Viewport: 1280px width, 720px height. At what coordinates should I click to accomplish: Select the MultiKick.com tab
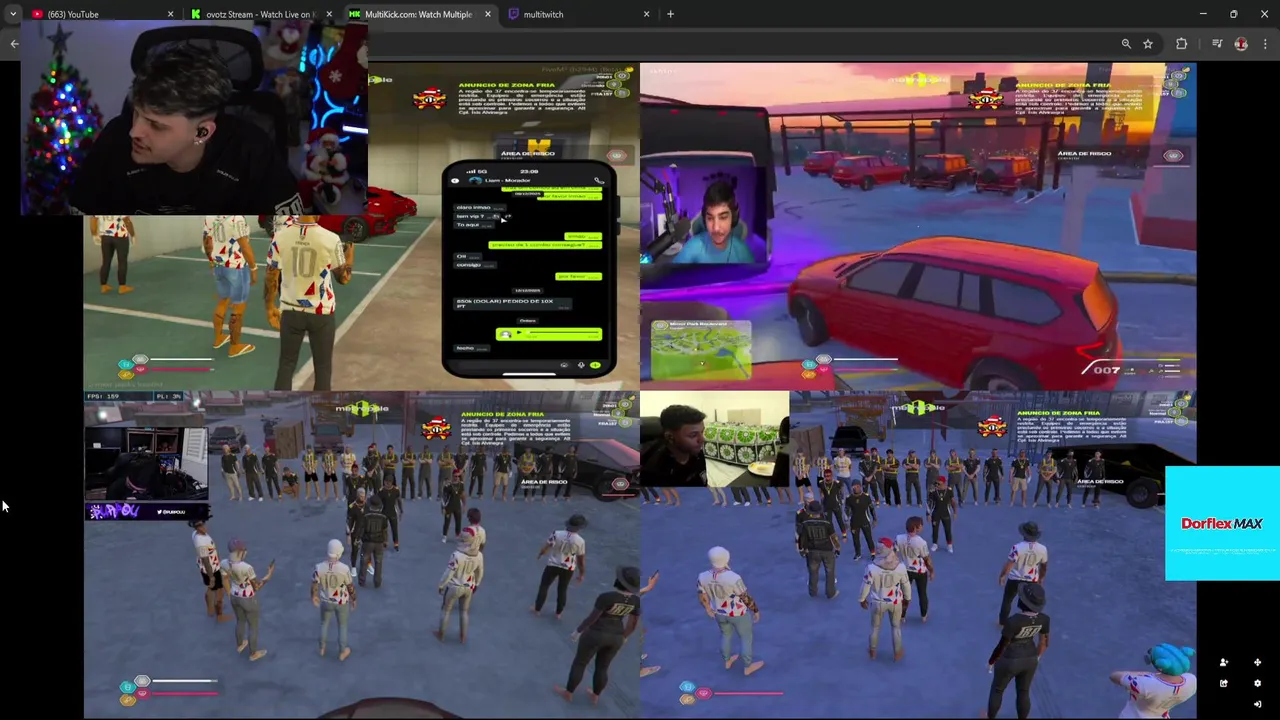[420, 14]
